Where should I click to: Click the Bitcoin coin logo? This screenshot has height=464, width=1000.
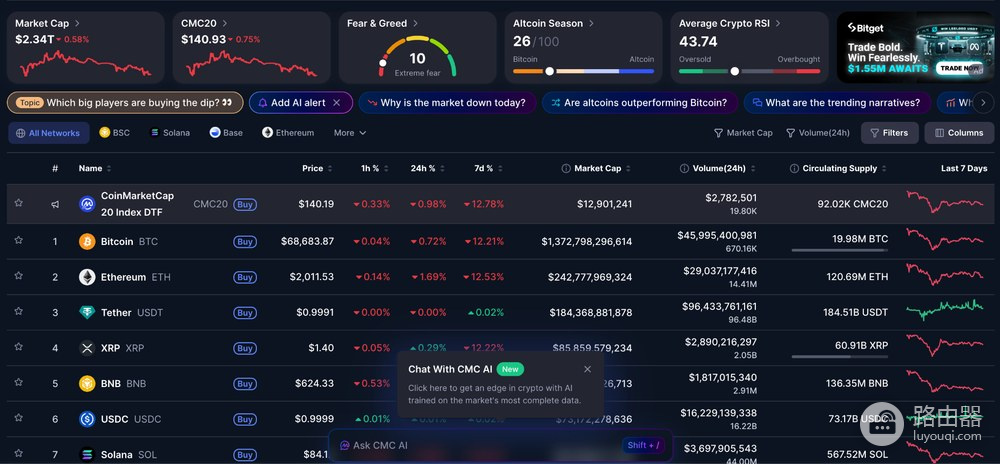87,242
